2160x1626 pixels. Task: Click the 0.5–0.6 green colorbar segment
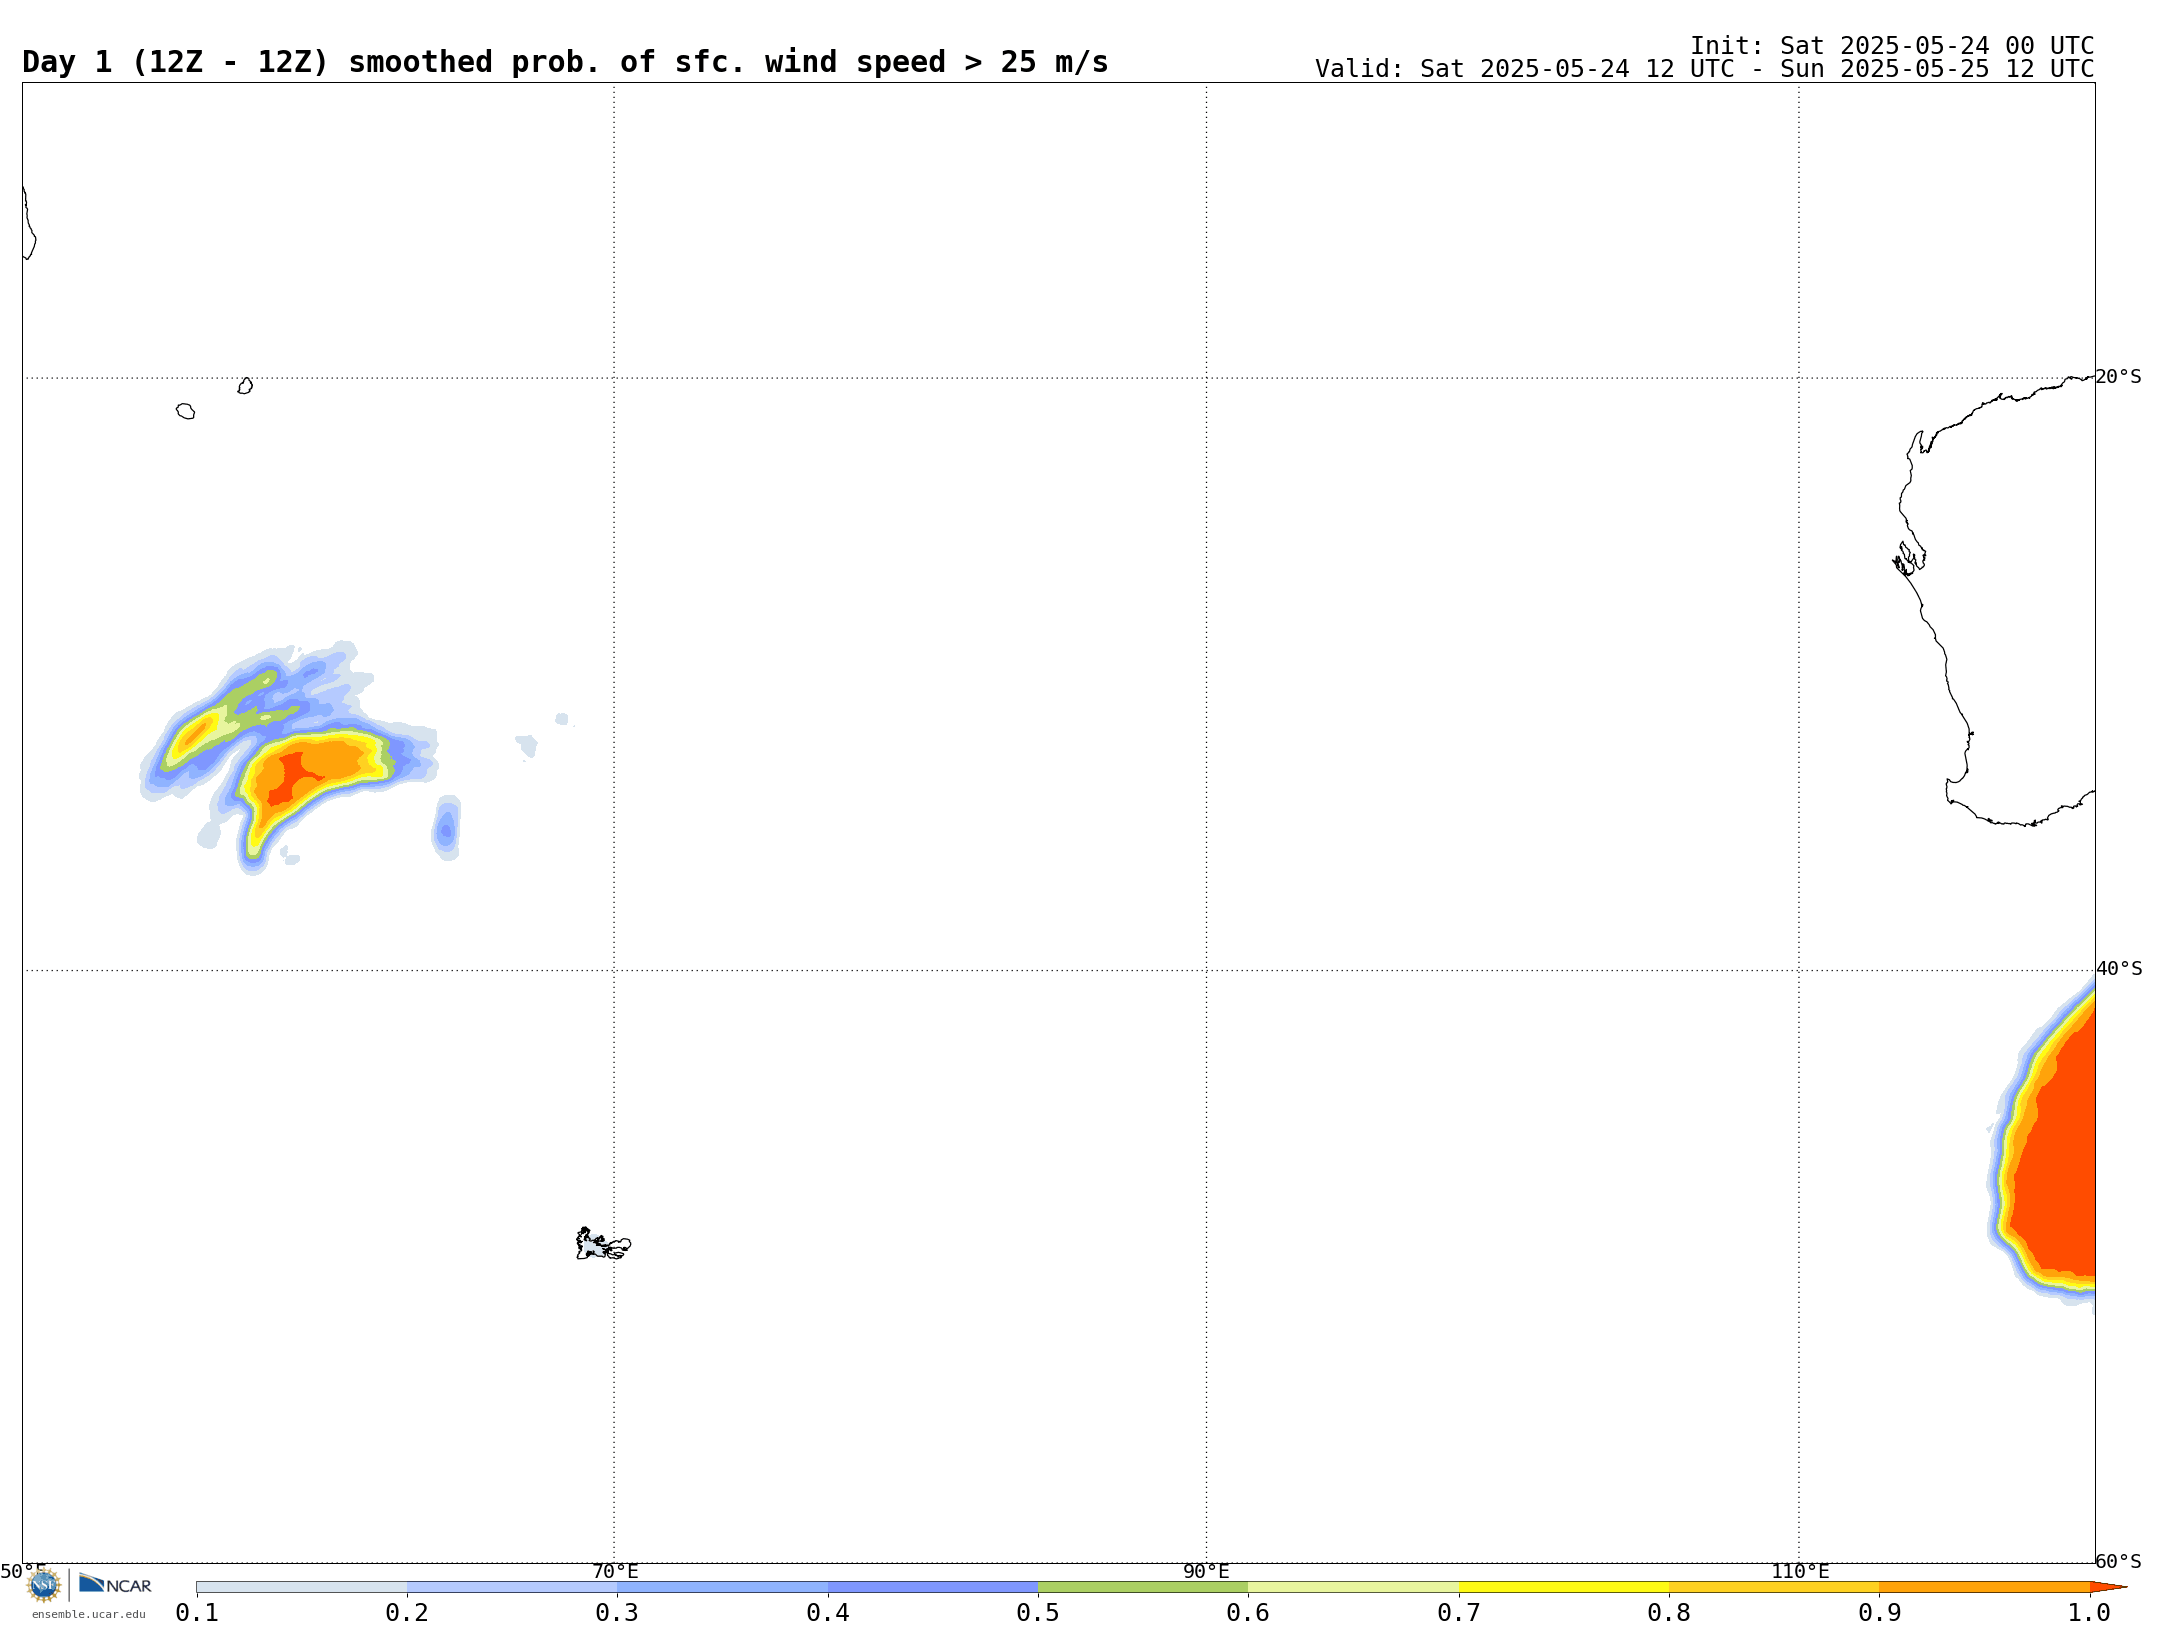pyautogui.click(x=1143, y=1587)
